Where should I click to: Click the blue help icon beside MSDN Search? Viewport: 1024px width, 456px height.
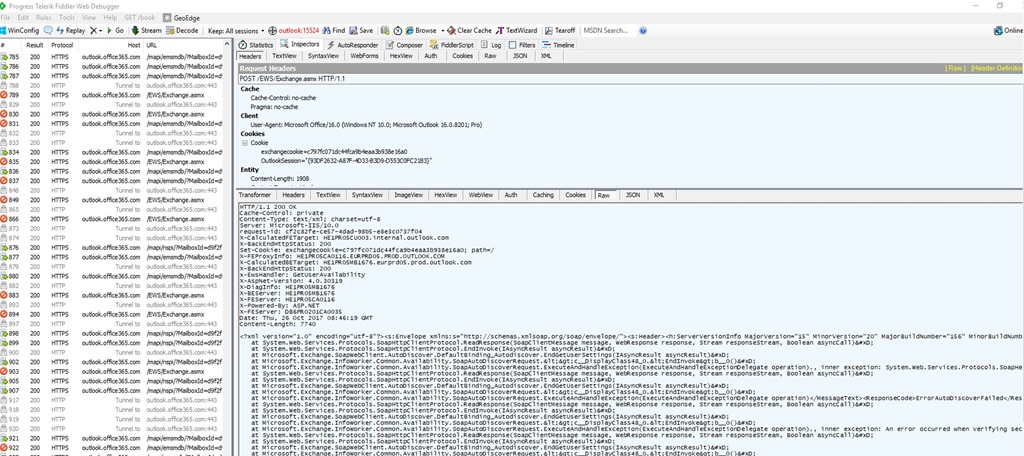click(643, 31)
